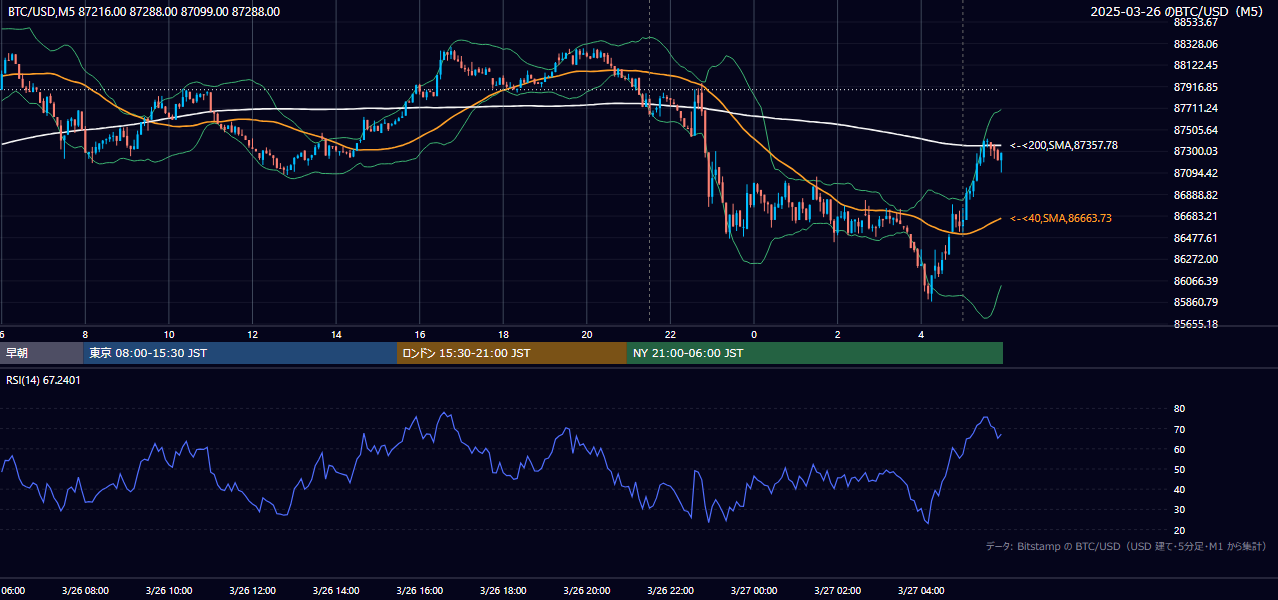The height and width of the screenshot is (600, 1278).
Task: Click the 東京 08:00-15:30 JST session bar
Action: click(240, 353)
